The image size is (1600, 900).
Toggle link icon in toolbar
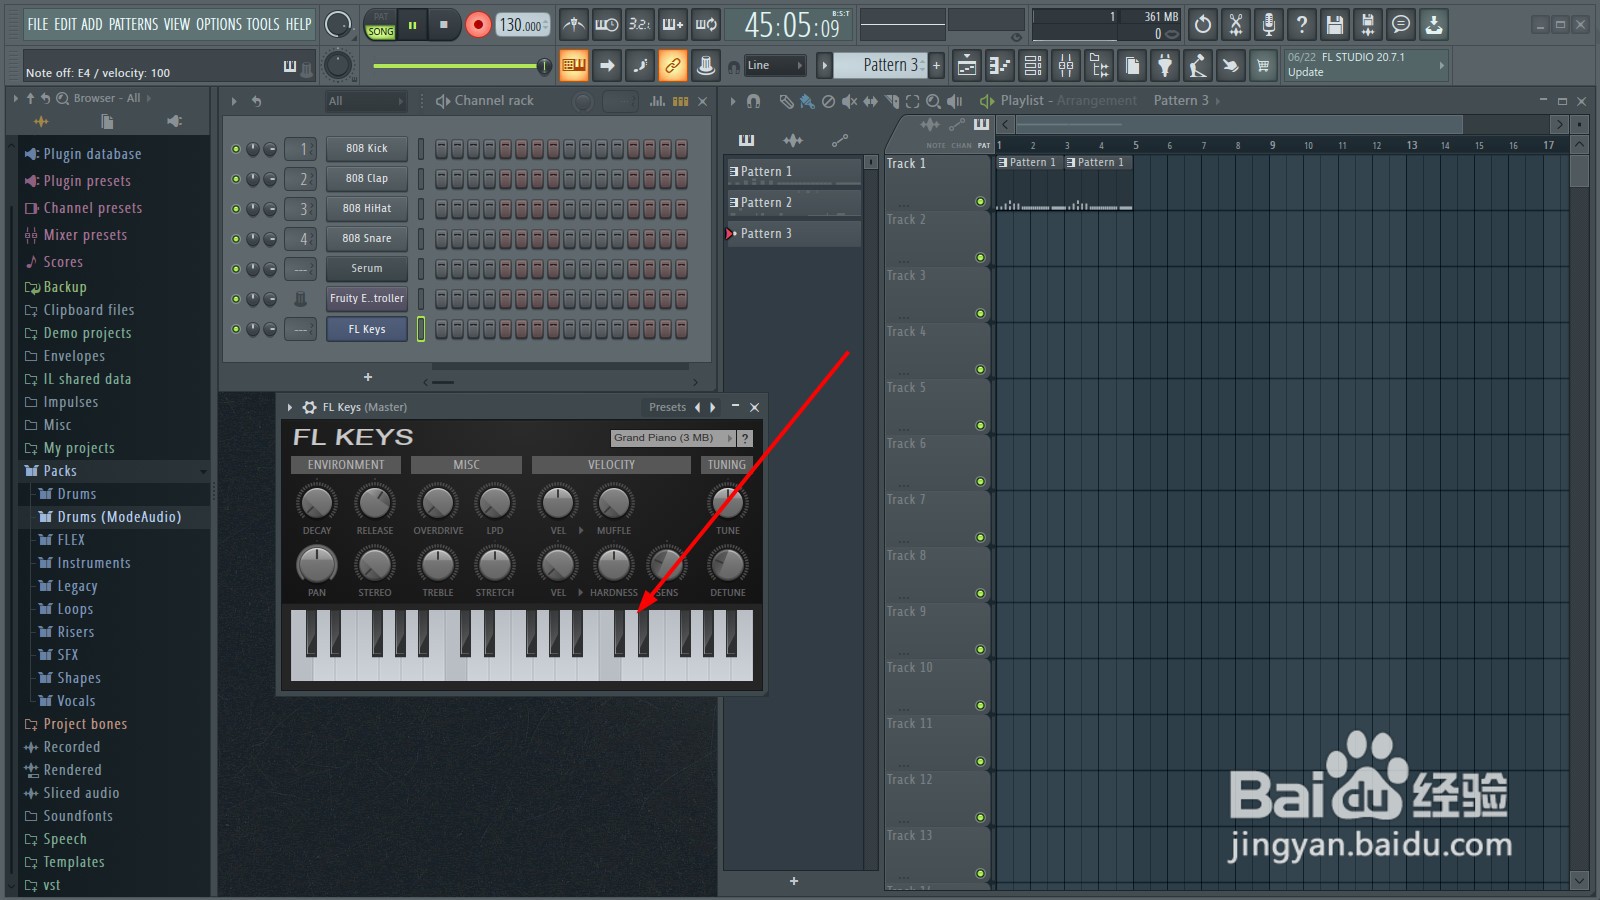(673, 66)
